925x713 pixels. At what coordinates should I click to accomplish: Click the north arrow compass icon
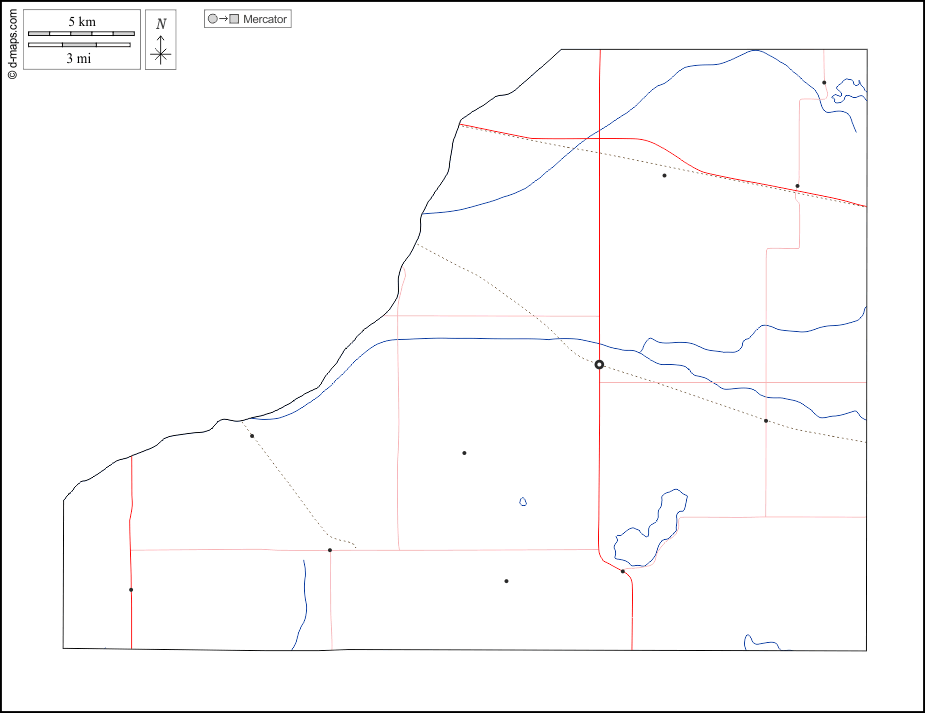pos(160,40)
